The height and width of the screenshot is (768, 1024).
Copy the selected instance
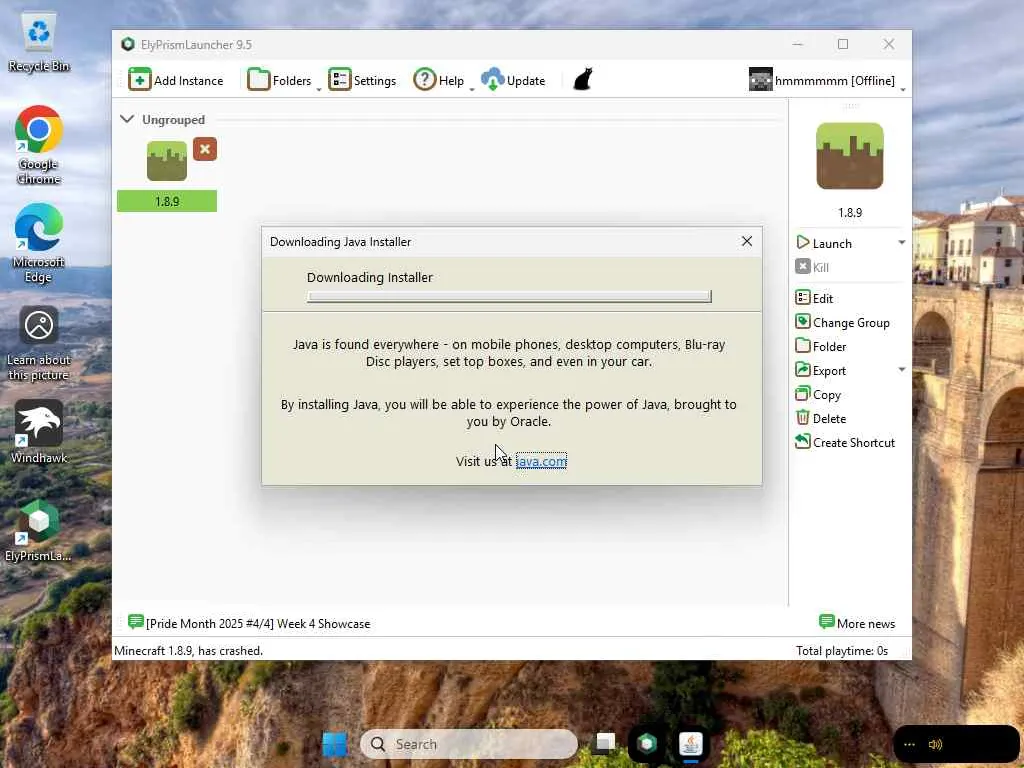coord(818,394)
